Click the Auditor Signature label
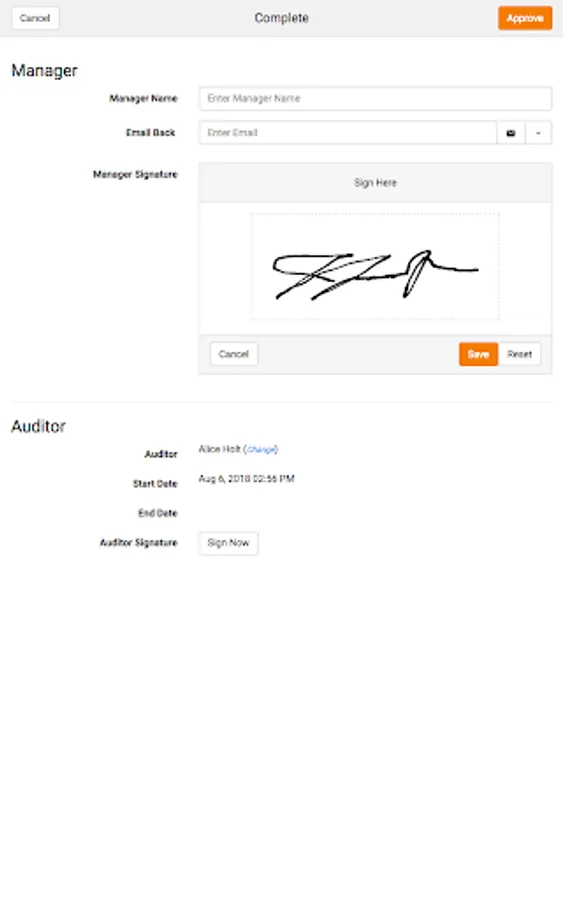563x900 pixels. click(138, 543)
